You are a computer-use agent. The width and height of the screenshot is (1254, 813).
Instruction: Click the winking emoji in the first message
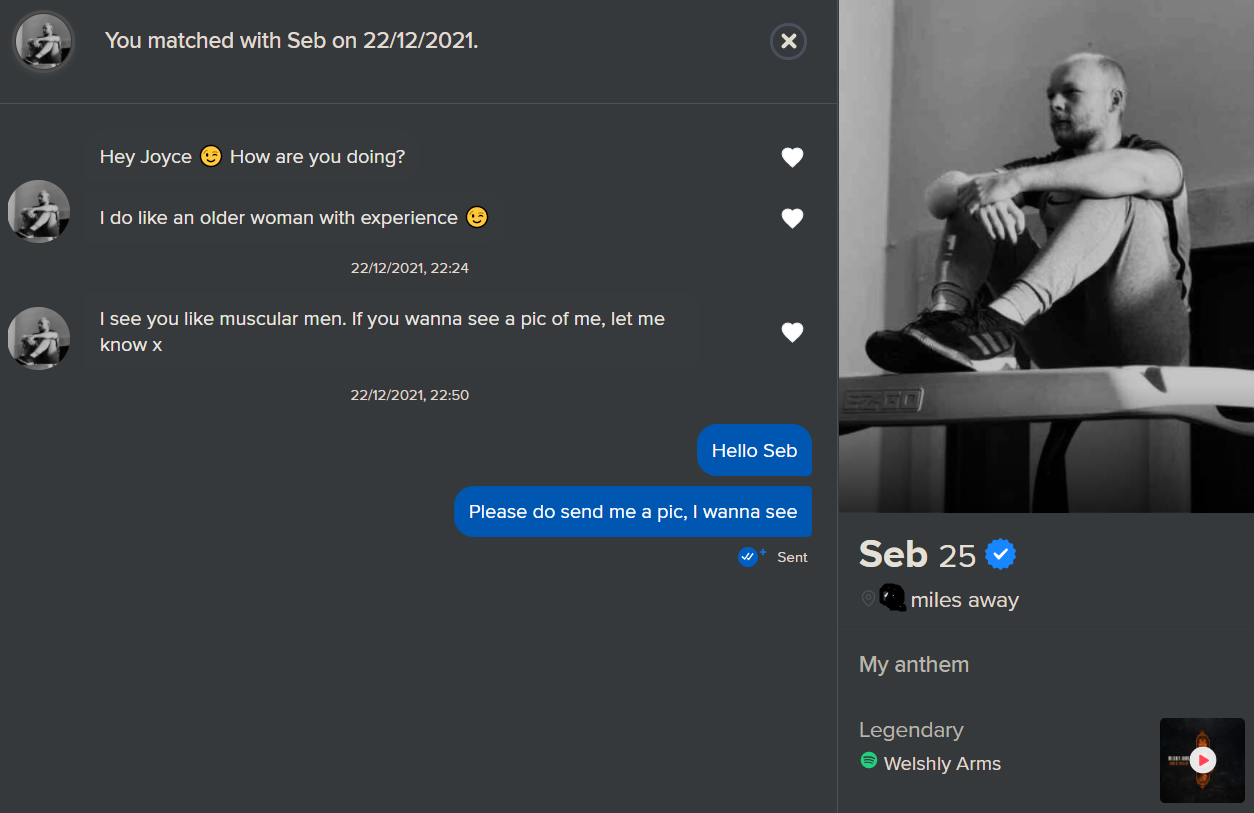pyautogui.click(x=211, y=157)
